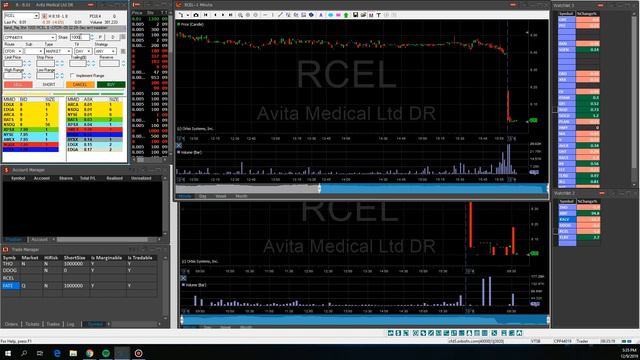Switch upper chart to the Day tab
This screenshot has width=640, height=360.
tap(202, 196)
